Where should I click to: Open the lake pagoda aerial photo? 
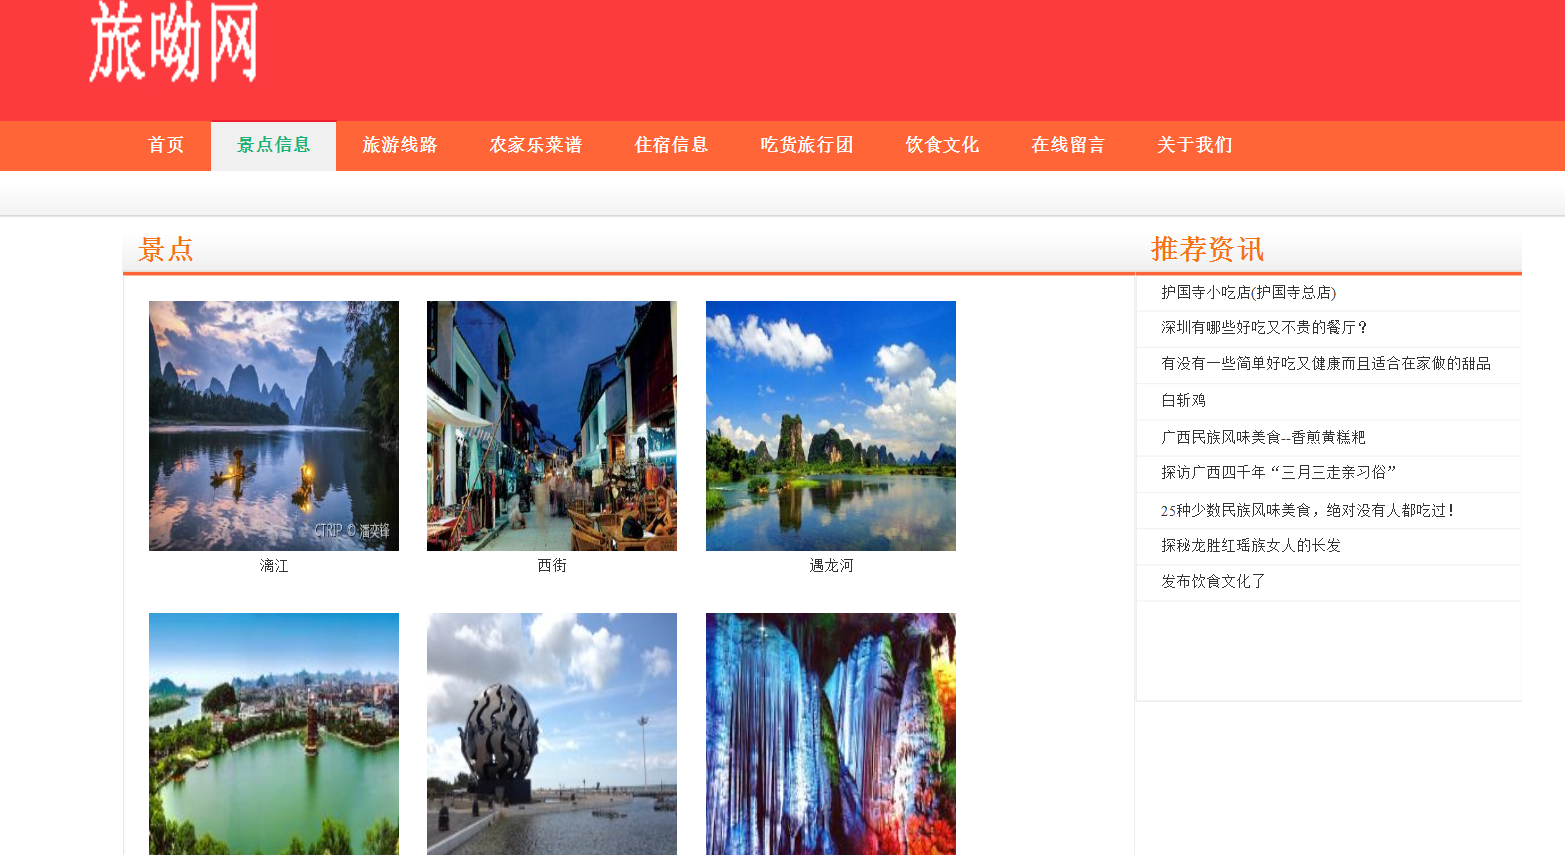tap(274, 734)
